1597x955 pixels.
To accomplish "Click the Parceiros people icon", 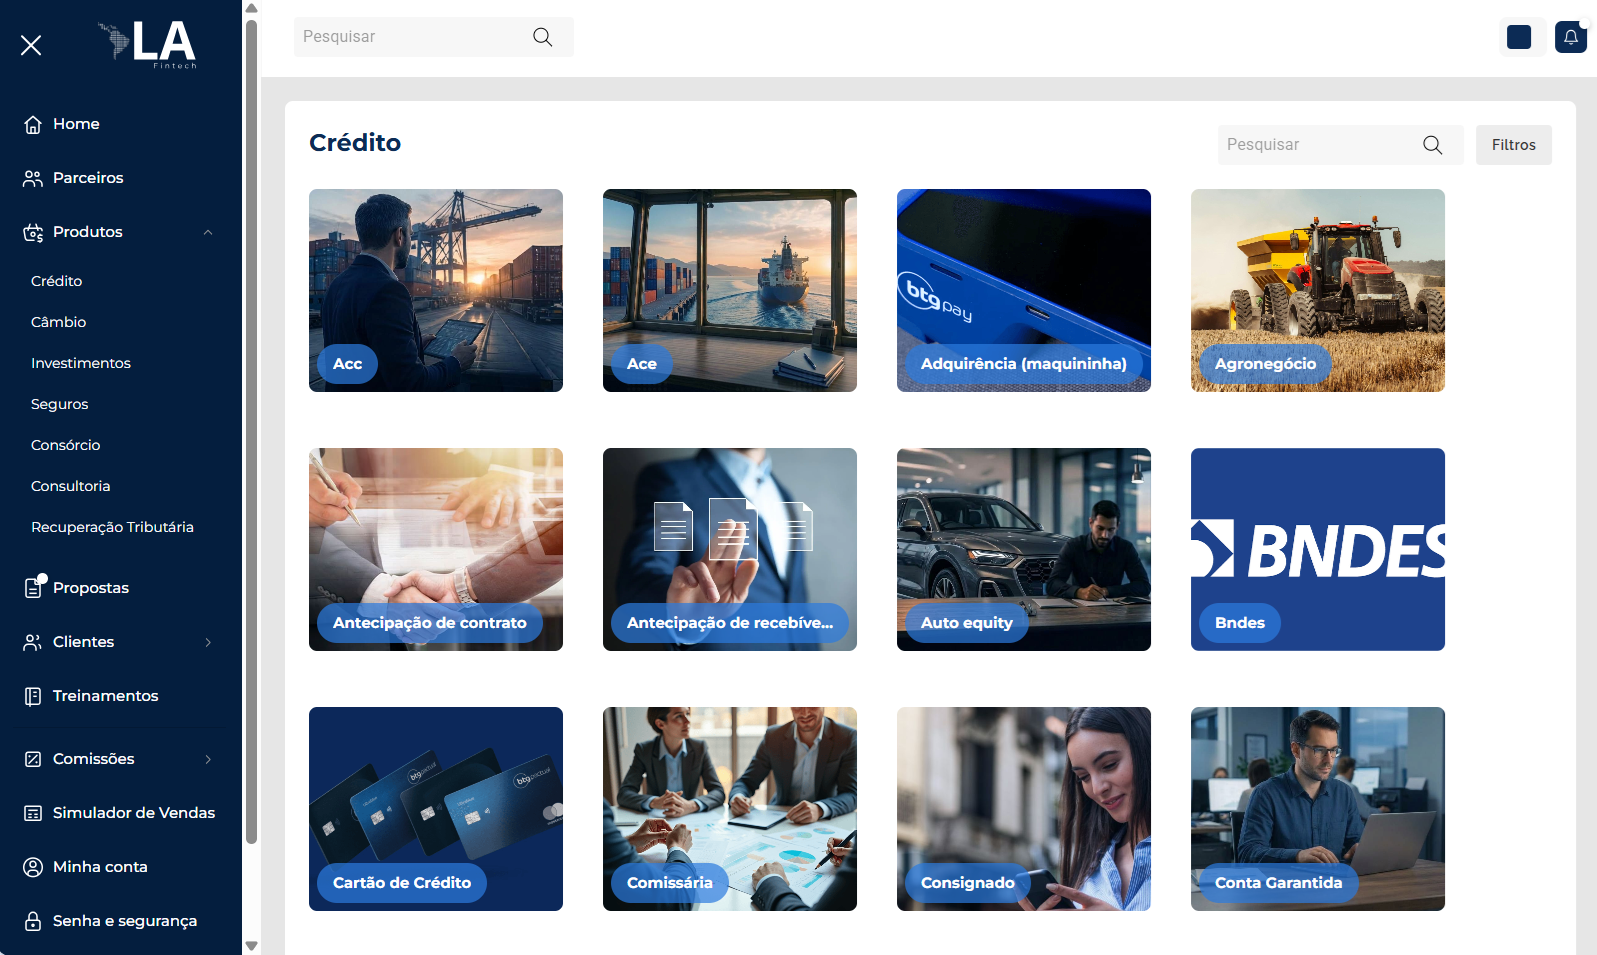I will click(33, 178).
